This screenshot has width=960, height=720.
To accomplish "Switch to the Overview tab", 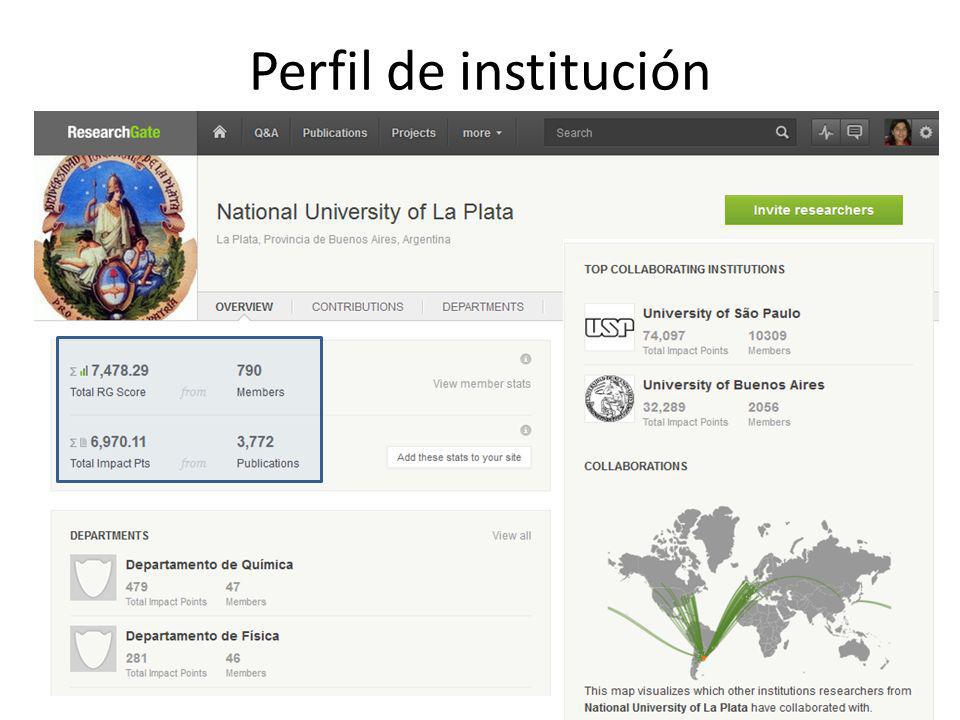I will [244, 307].
